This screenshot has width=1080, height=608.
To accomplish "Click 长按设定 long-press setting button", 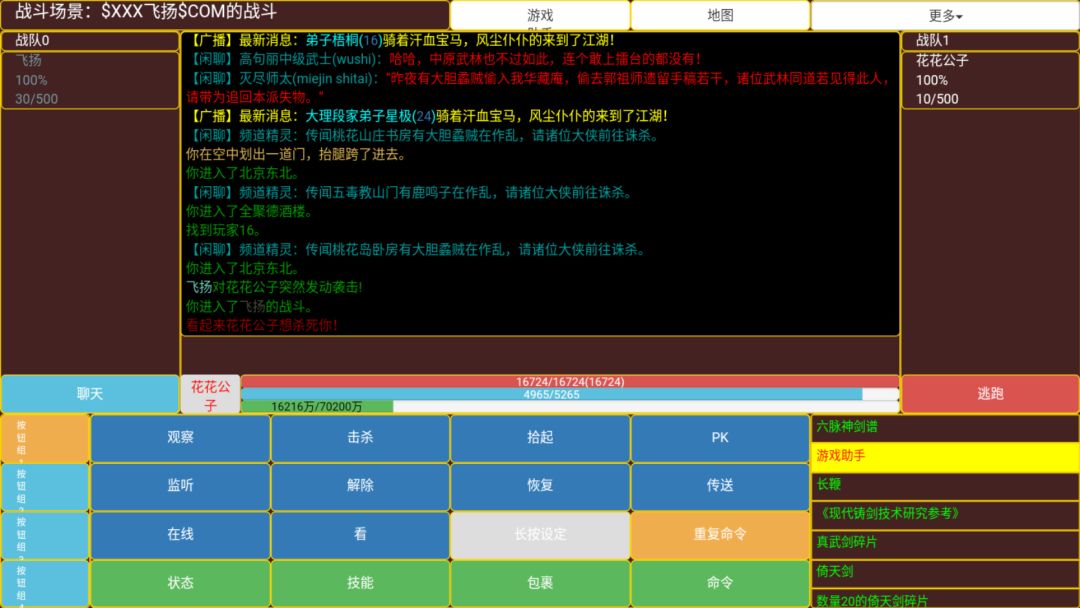I will pos(539,534).
